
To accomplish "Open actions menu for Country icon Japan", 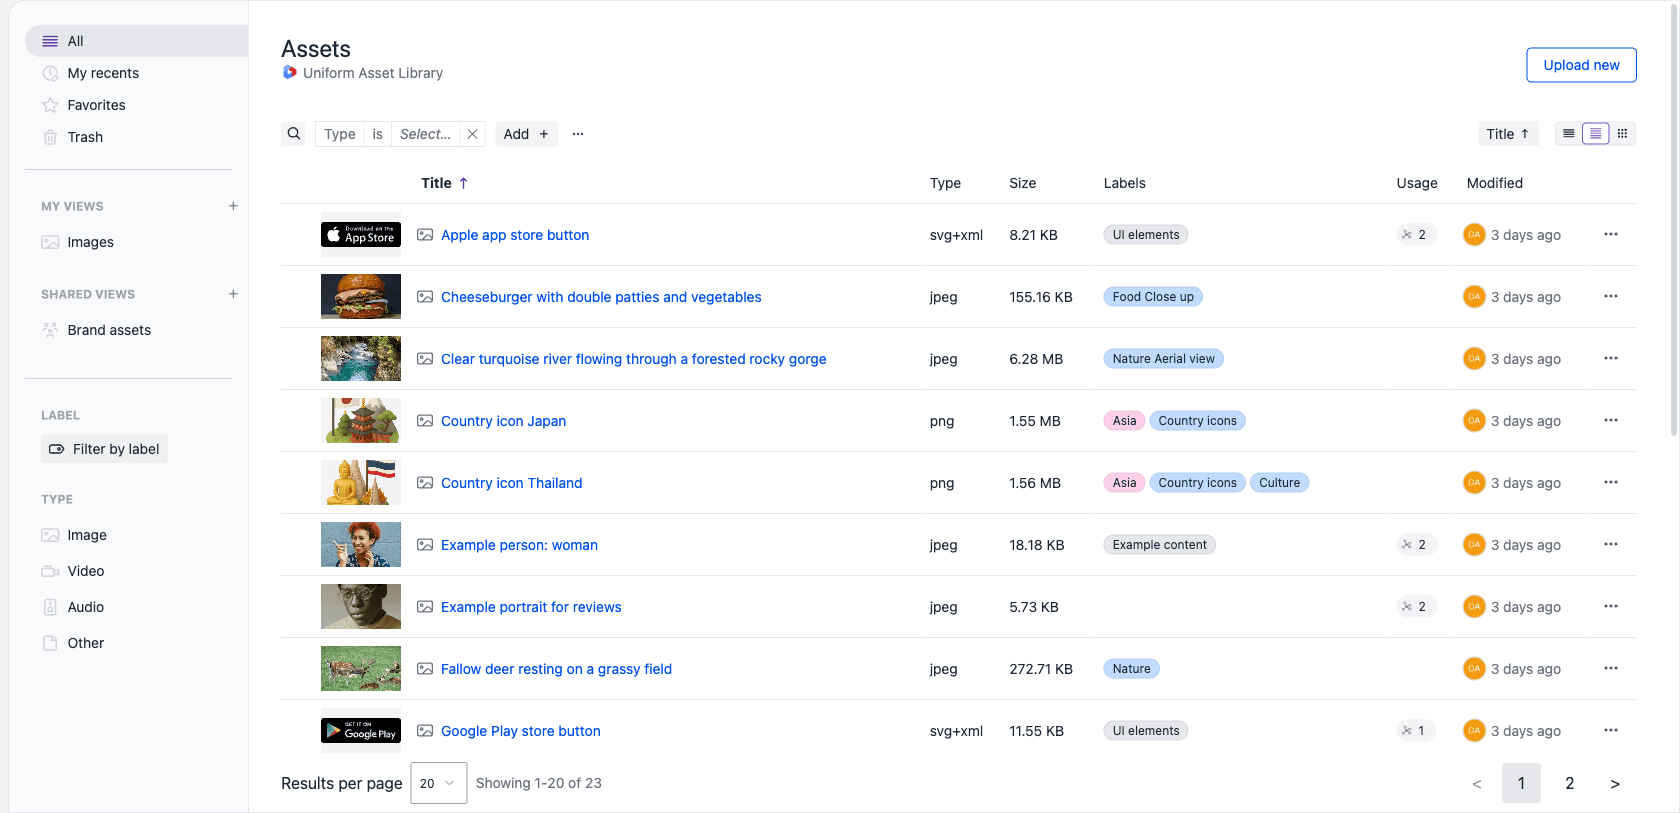I will (1611, 420).
